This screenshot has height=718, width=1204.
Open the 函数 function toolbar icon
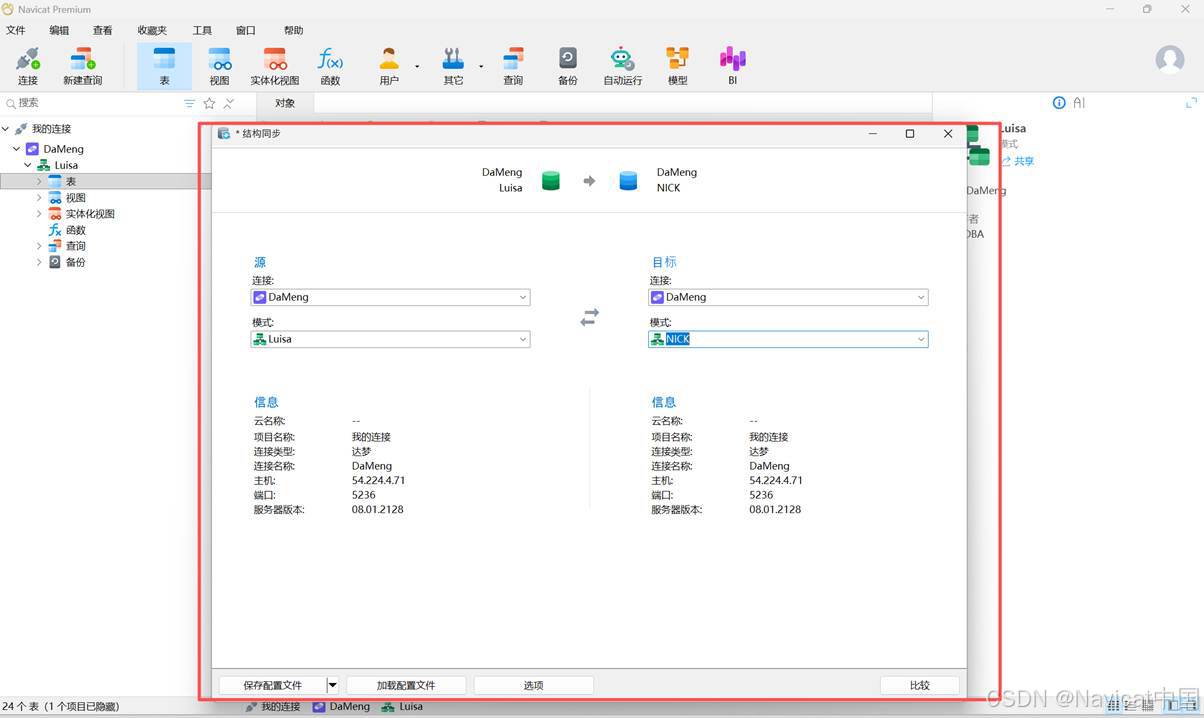[330, 66]
